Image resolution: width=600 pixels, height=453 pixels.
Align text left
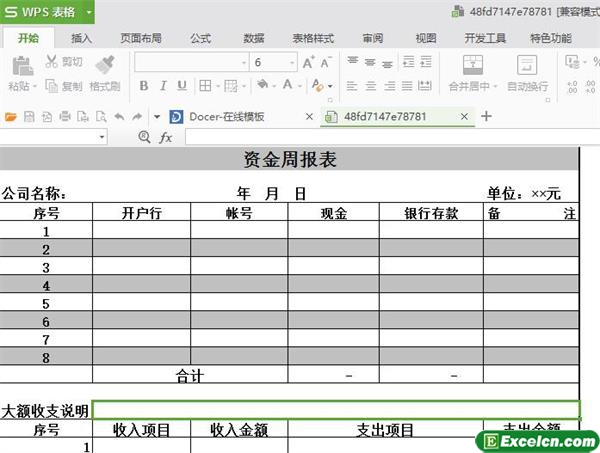pyautogui.click(x=352, y=86)
